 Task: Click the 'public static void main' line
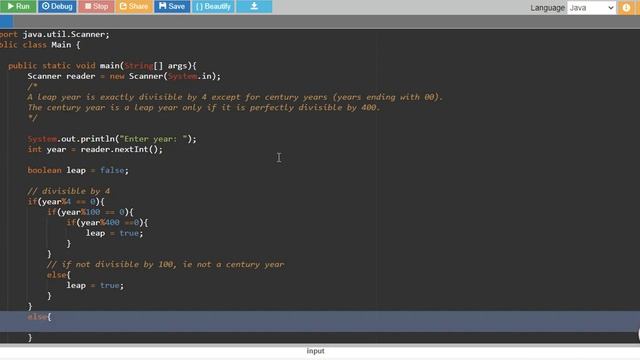point(102,66)
